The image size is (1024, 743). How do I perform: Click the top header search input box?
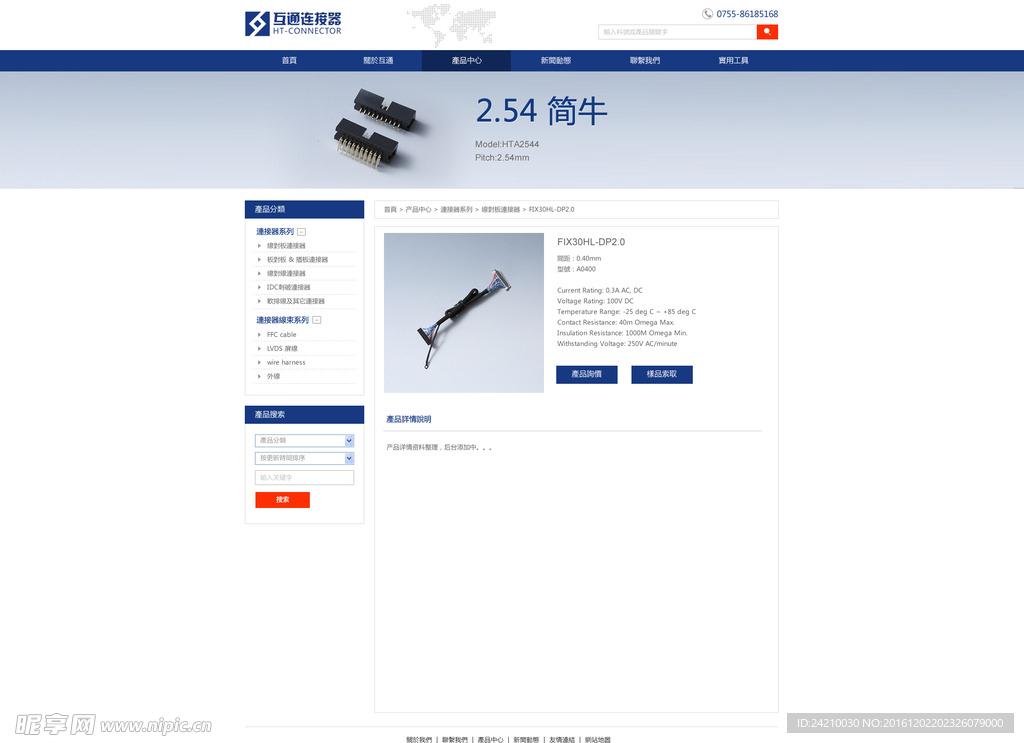[x=677, y=32]
